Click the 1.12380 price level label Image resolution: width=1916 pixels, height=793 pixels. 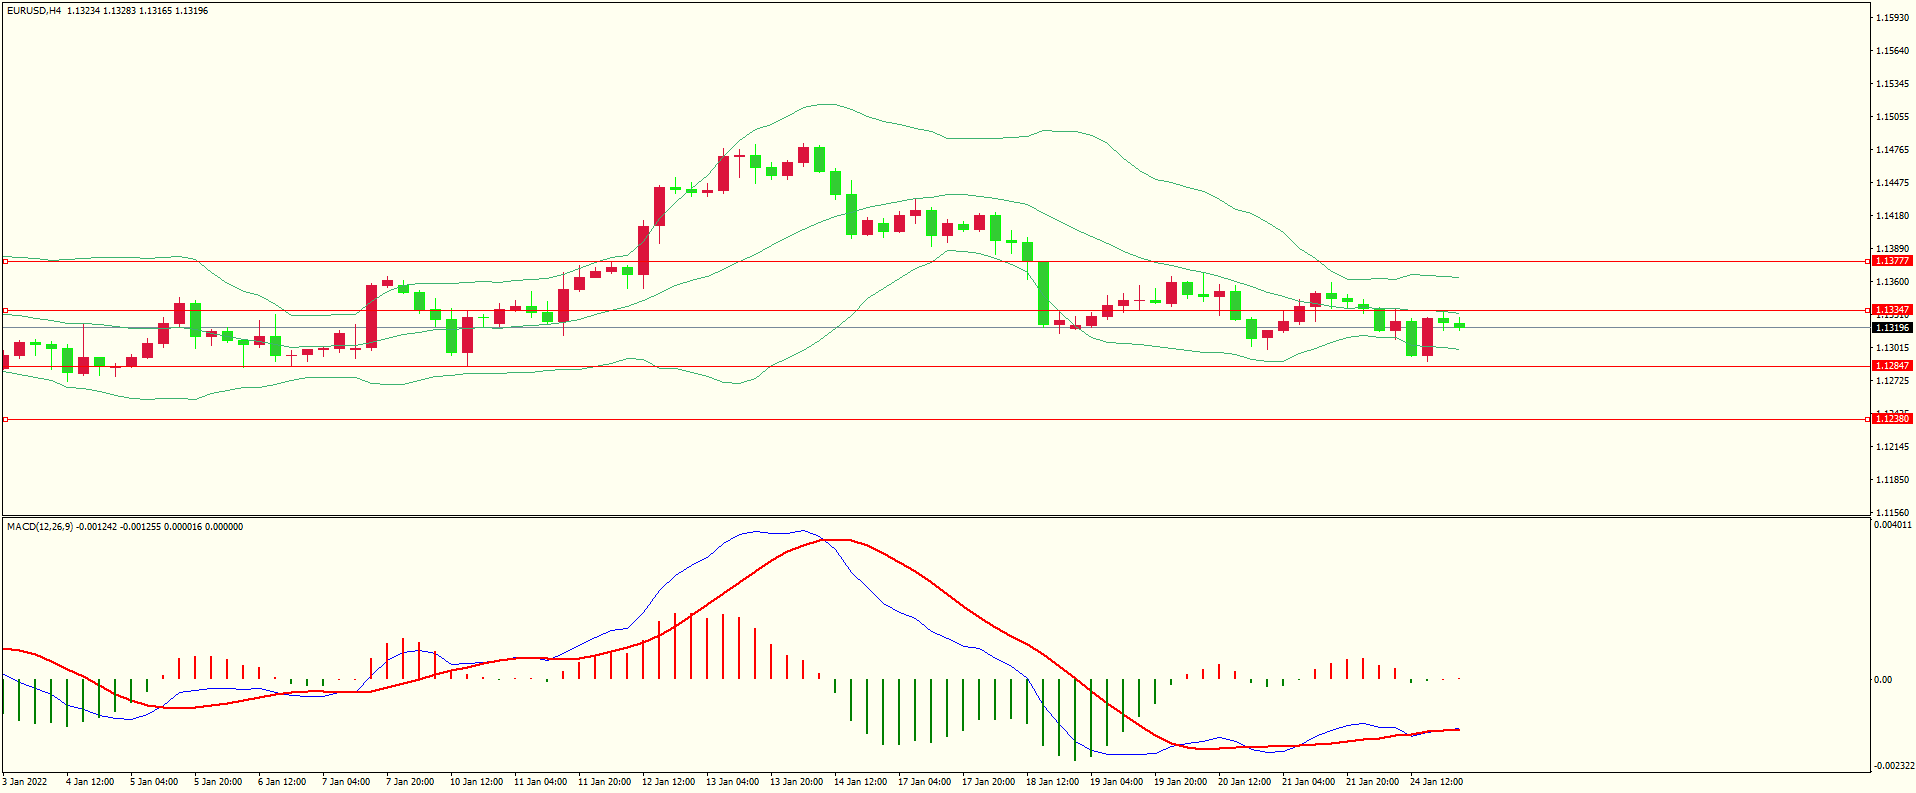1892,419
